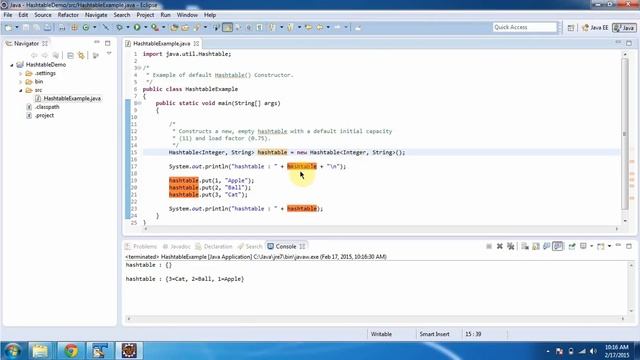The width and height of the screenshot is (640, 360).
Task: Click the Pin Console icon
Action: tap(572, 246)
